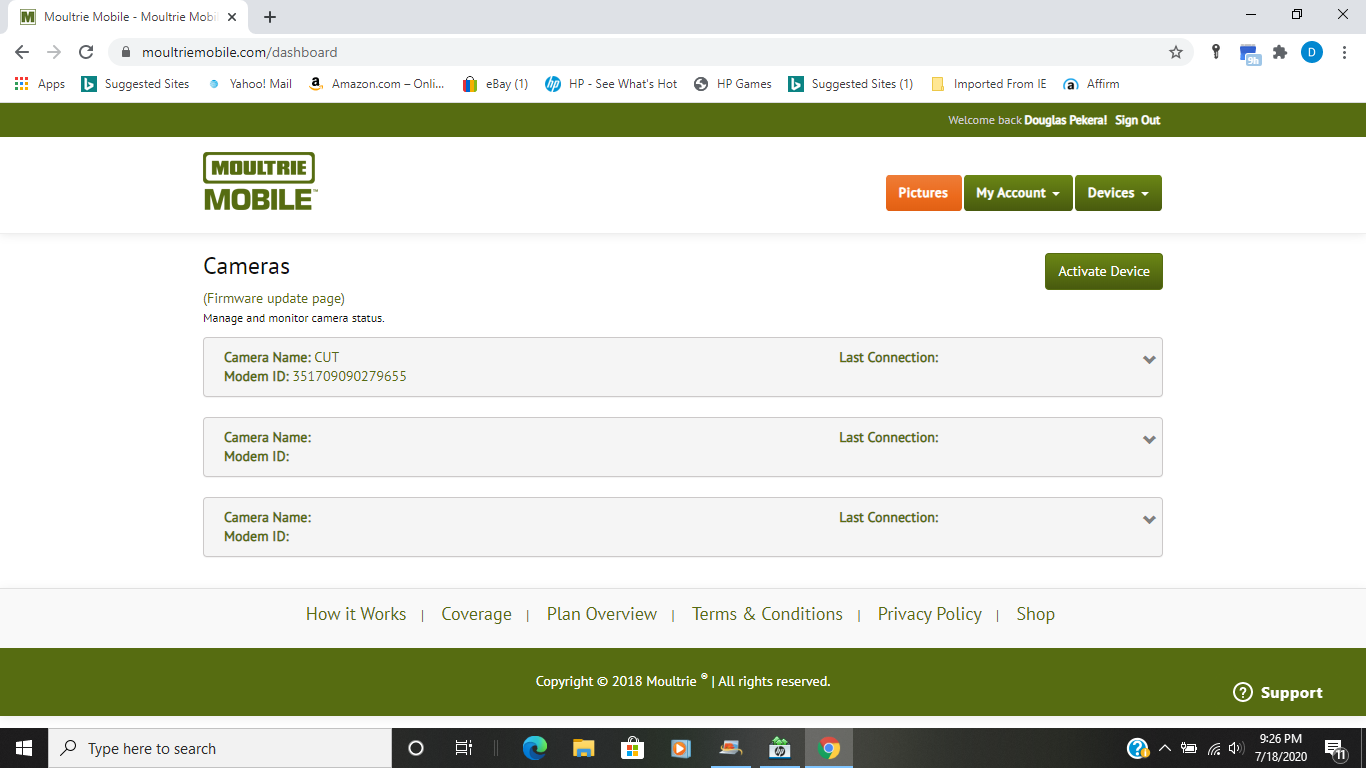Click the Activate Device button
1366x768 pixels.
(x=1104, y=271)
